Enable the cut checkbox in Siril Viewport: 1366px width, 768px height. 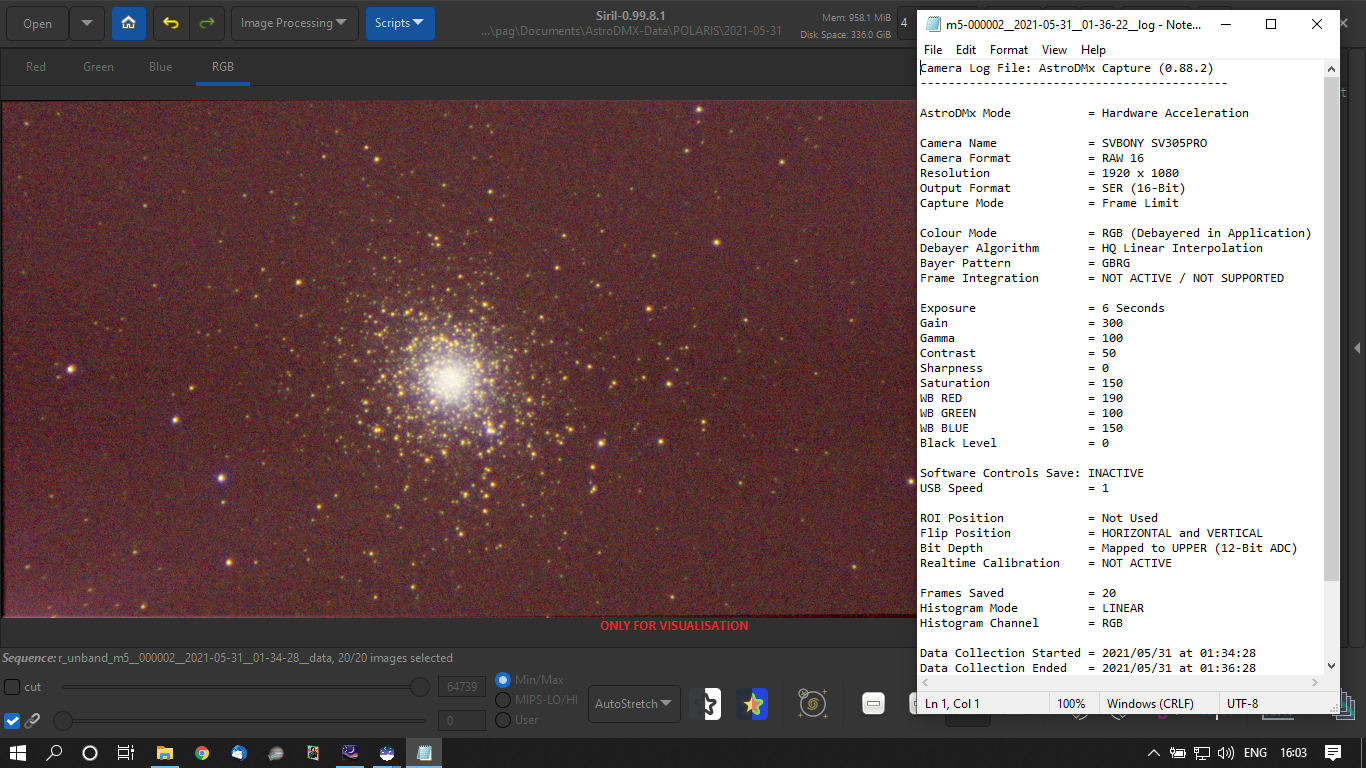point(12,687)
